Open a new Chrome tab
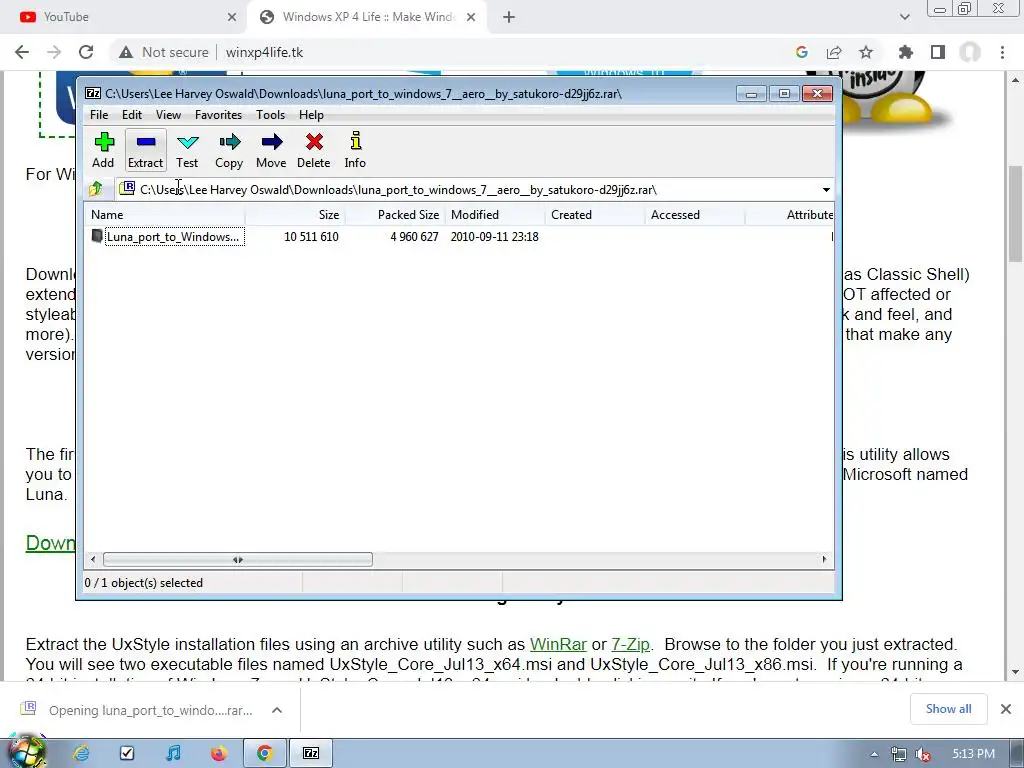The image size is (1024, 768). [509, 18]
